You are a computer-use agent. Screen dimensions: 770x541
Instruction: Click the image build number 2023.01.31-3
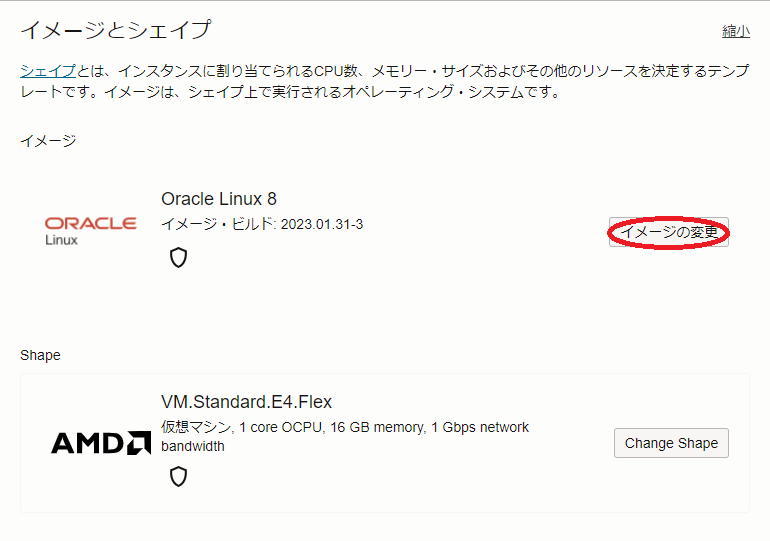coord(322,224)
